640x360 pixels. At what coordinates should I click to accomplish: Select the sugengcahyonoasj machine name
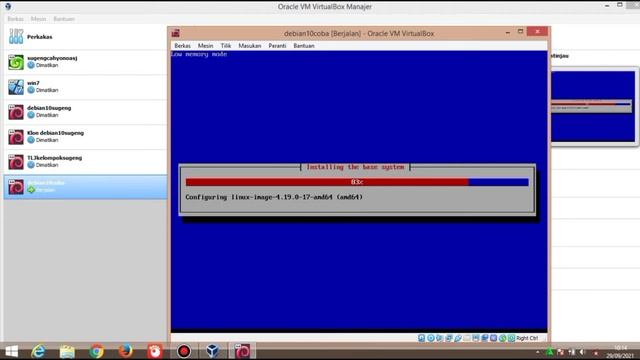click(x=52, y=58)
